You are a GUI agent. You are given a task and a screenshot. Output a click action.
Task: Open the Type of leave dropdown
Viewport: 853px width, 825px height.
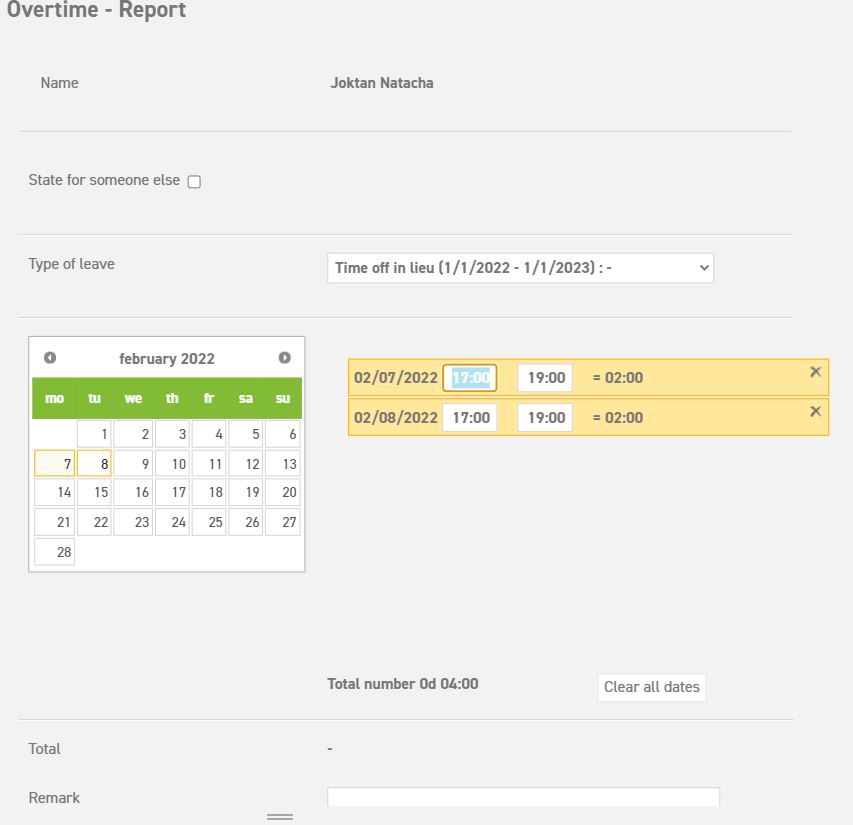[x=520, y=268]
